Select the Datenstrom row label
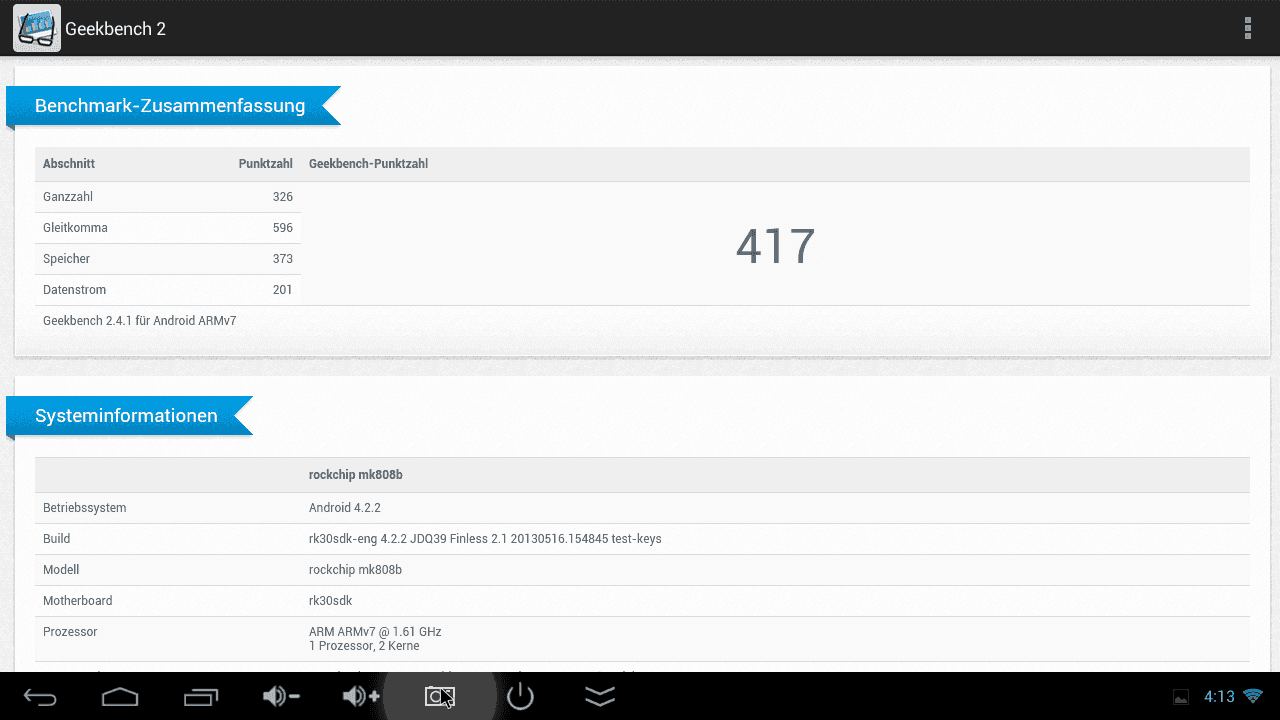This screenshot has height=720, width=1280. tap(74, 290)
